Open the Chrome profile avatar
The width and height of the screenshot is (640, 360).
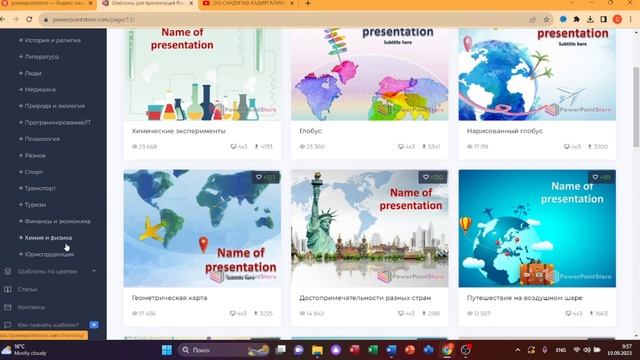click(618, 19)
